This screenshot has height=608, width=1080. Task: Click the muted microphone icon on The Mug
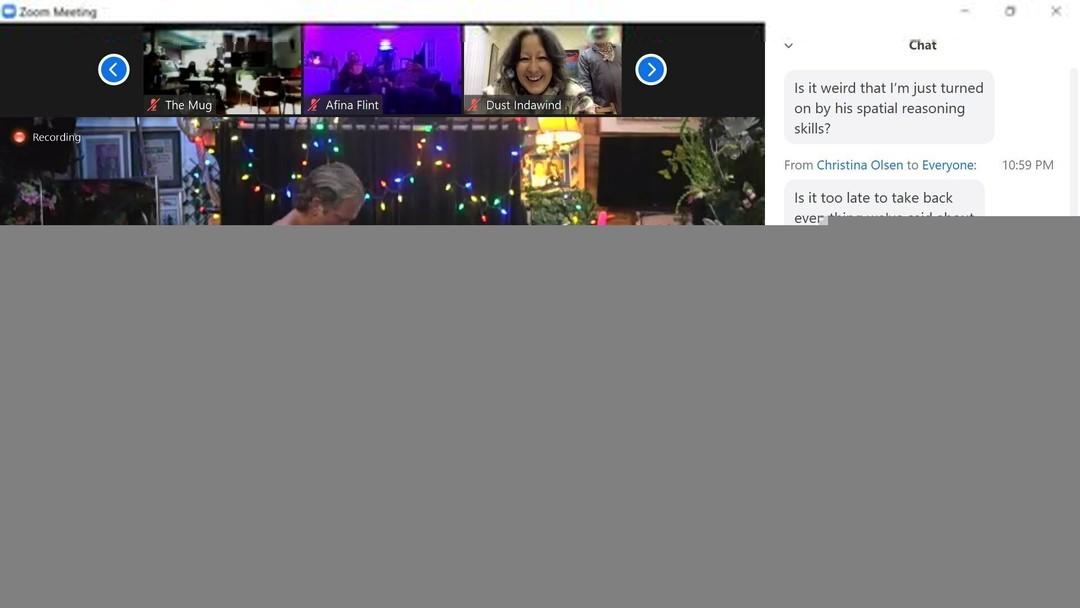pyautogui.click(x=154, y=105)
